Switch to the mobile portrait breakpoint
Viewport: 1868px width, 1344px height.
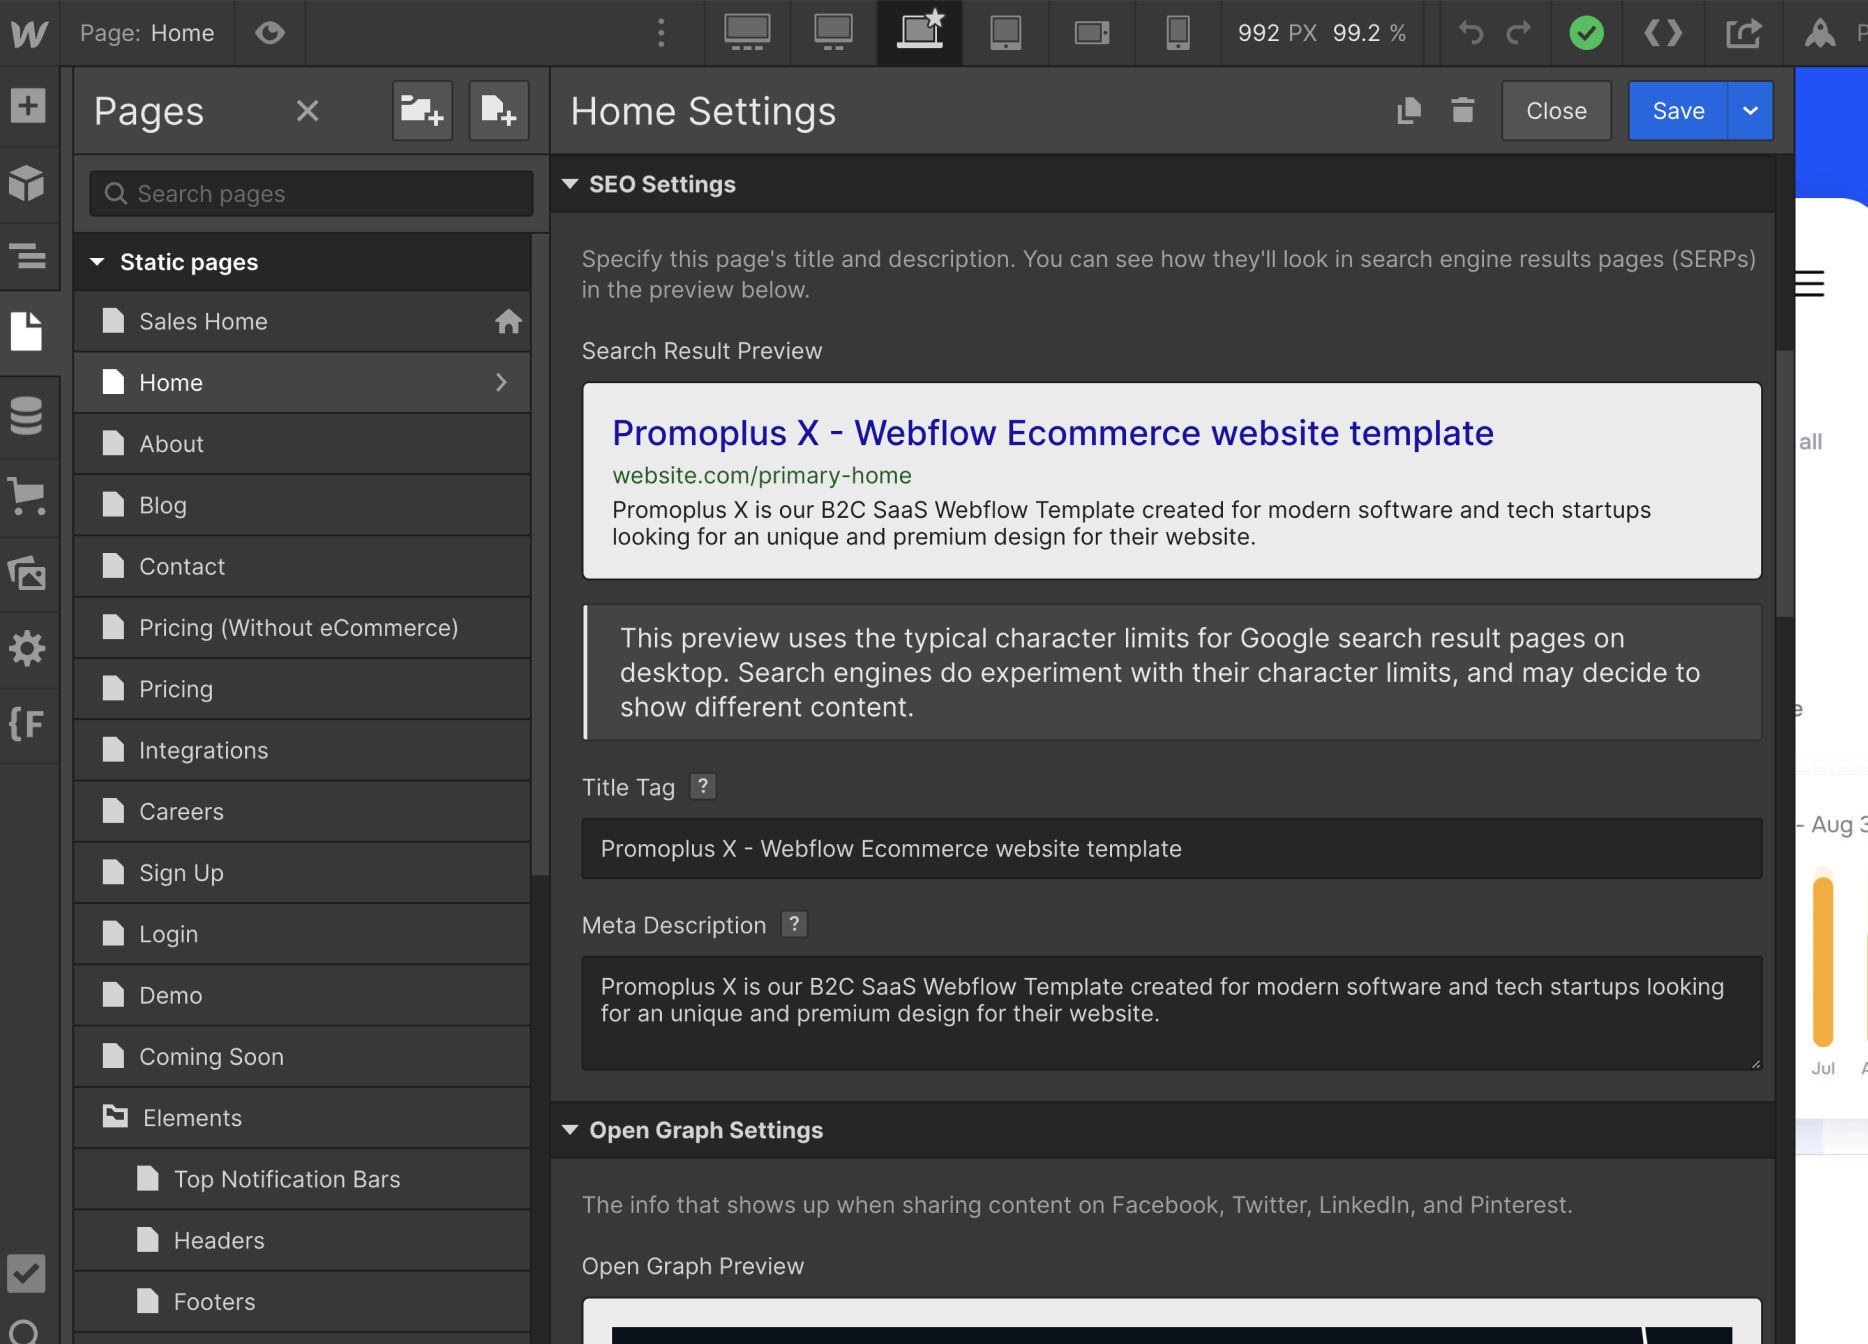click(x=1178, y=33)
